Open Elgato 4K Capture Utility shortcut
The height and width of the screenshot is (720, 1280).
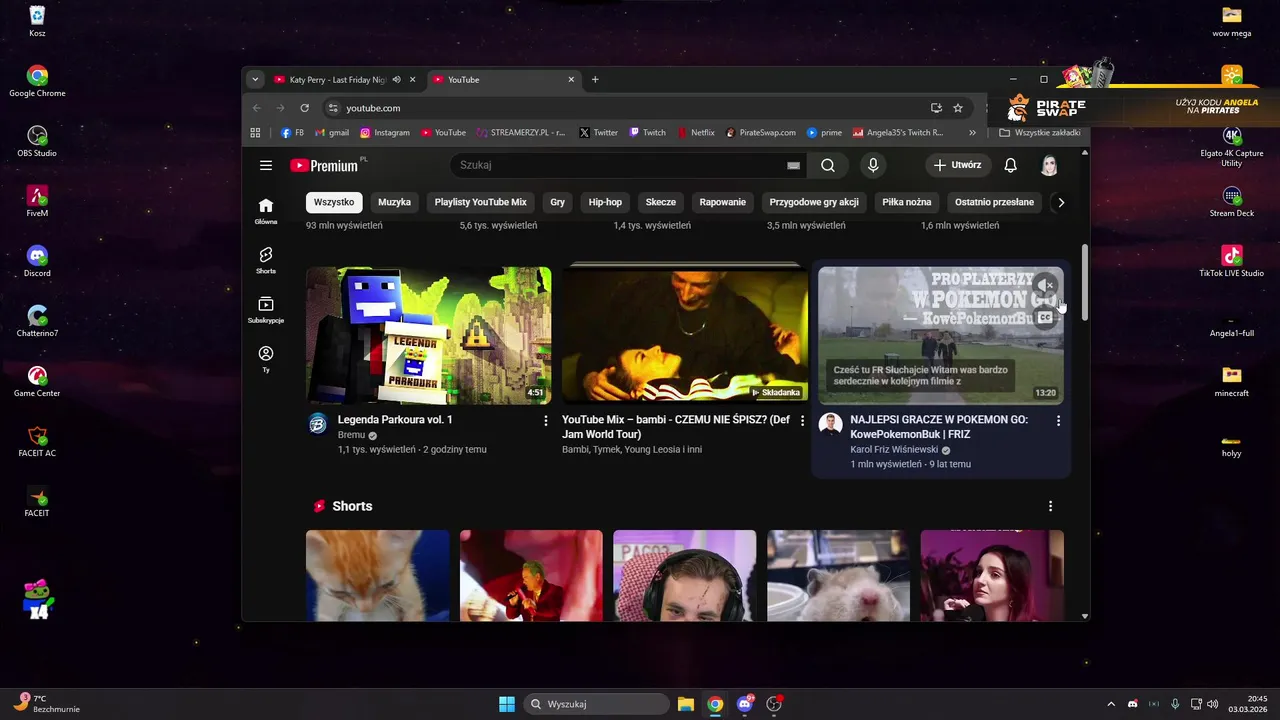pyautogui.click(x=1231, y=146)
